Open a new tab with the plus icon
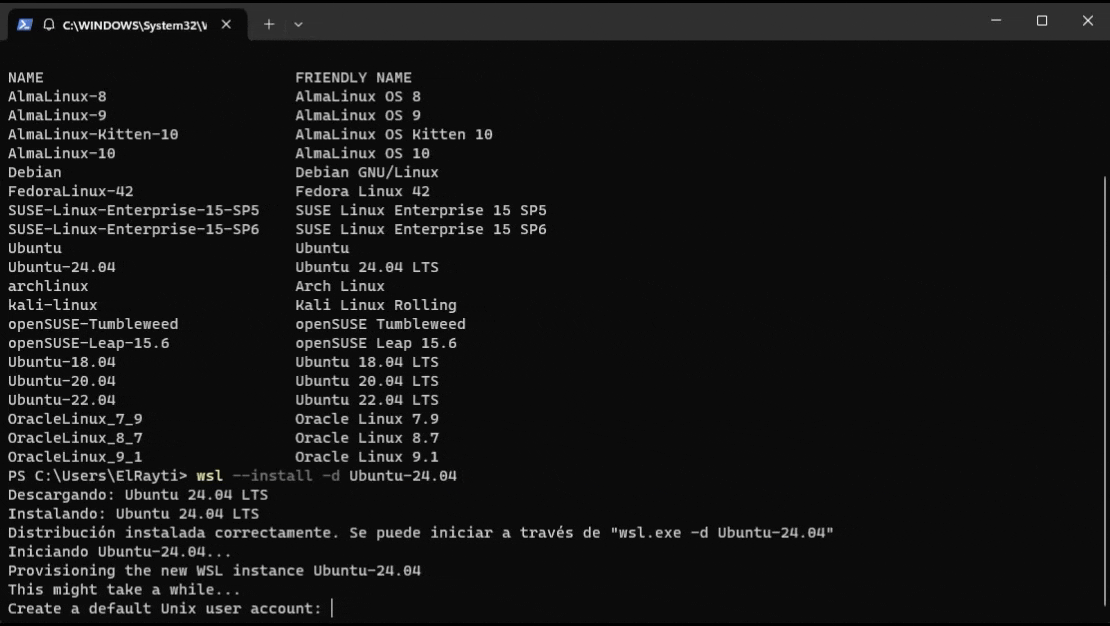This screenshot has height=626, width=1110. point(269,24)
